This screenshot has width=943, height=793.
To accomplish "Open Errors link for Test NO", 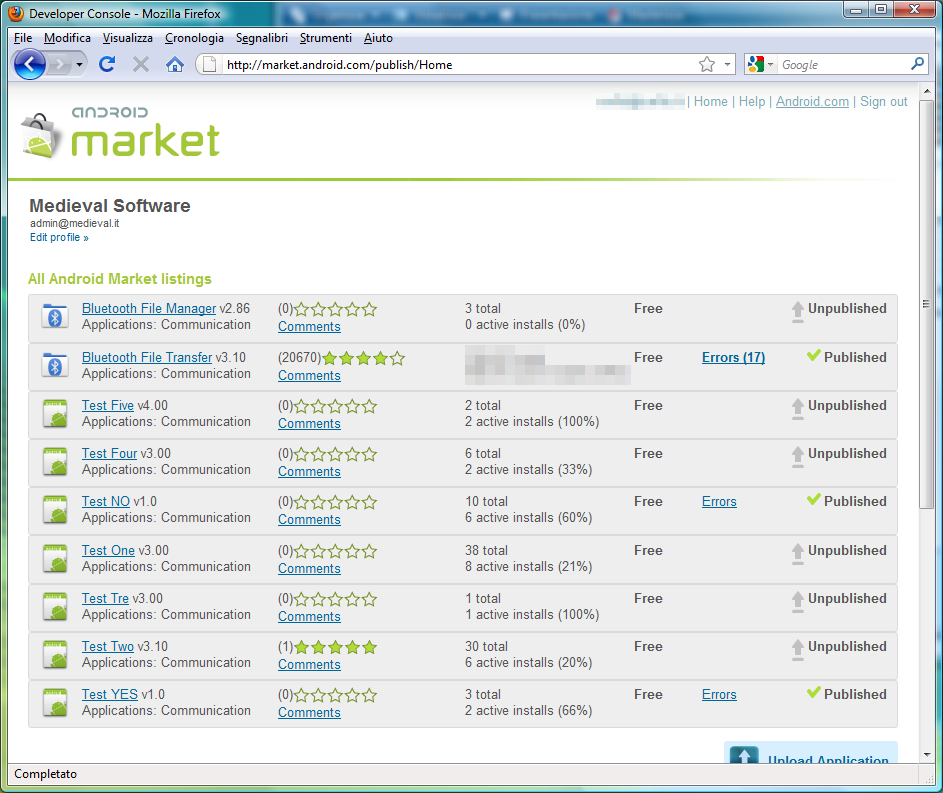I will 719,502.
